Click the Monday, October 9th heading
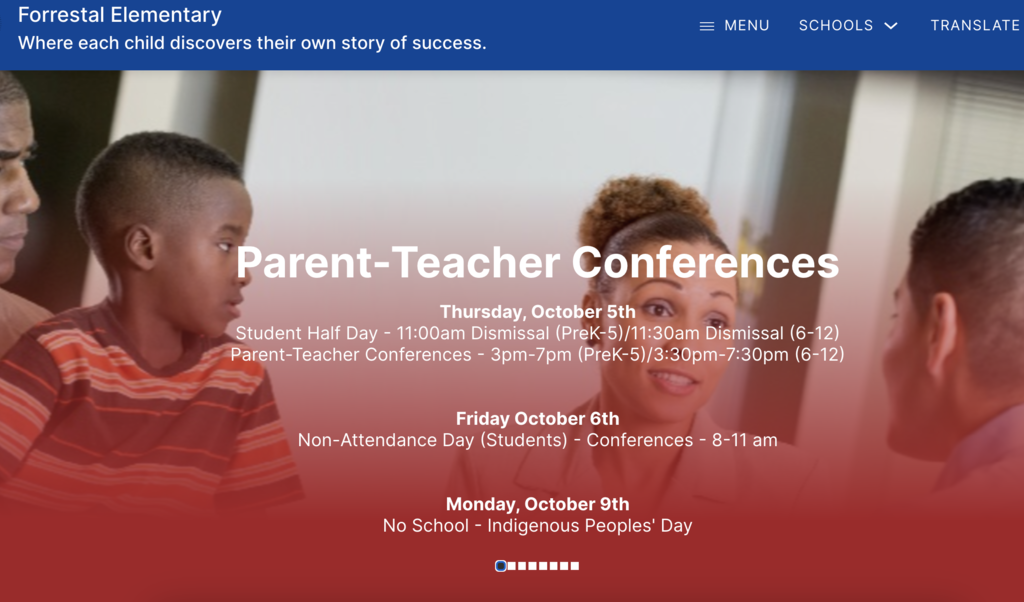 click(x=537, y=504)
